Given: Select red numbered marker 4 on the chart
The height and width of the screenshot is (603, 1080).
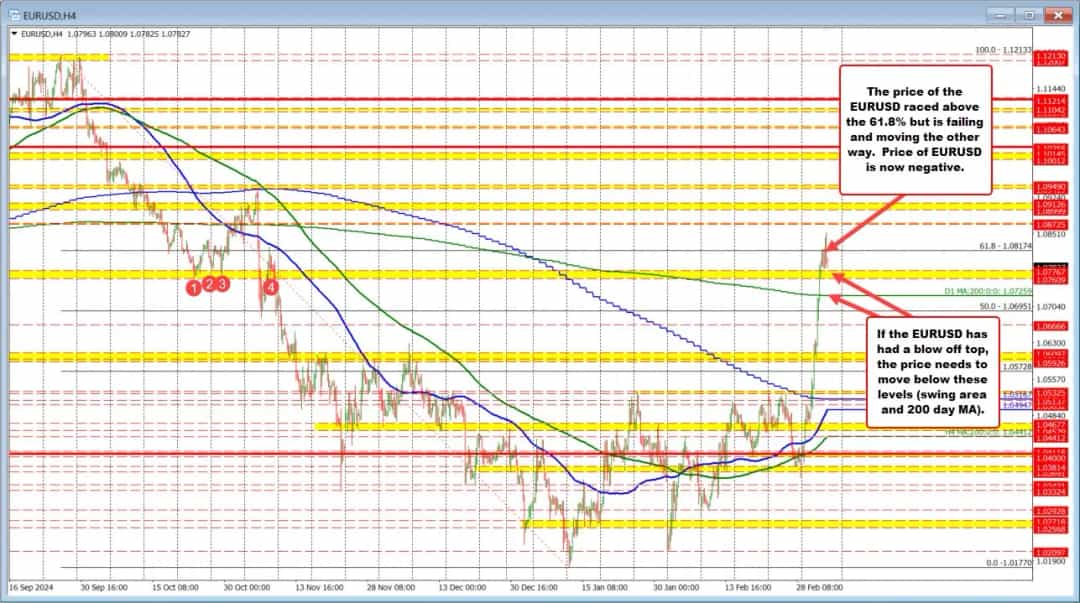Looking at the screenshot, I should click(x=270, y=287).
